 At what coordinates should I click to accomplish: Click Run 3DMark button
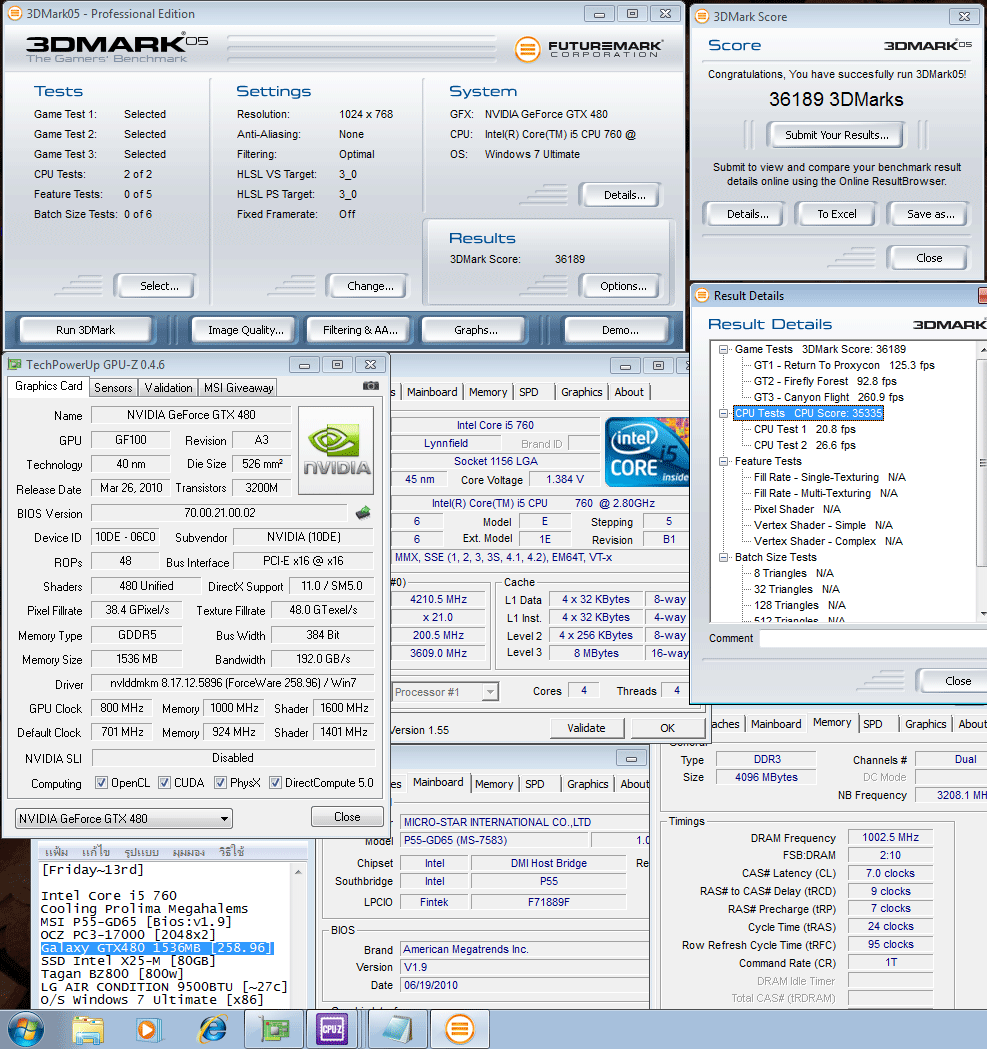coord(86,330)
